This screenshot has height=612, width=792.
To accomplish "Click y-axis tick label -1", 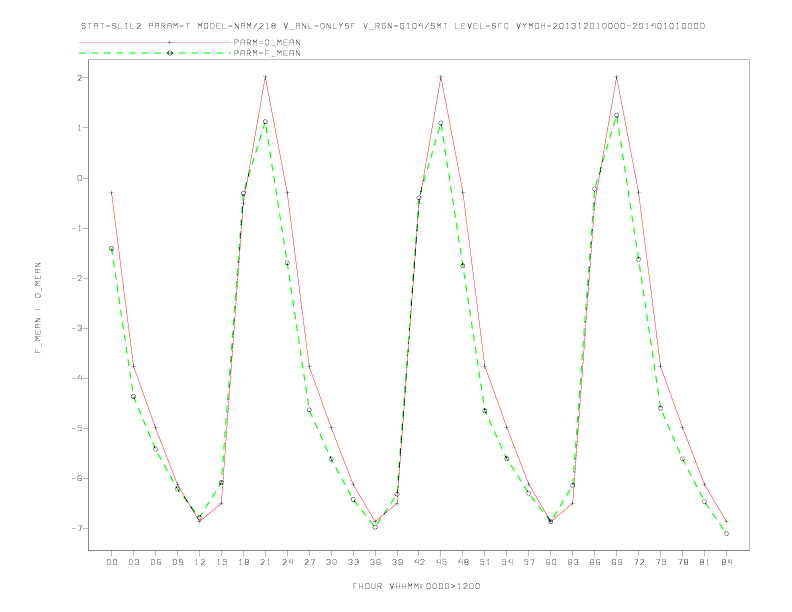I will click(x=77, y=228).
